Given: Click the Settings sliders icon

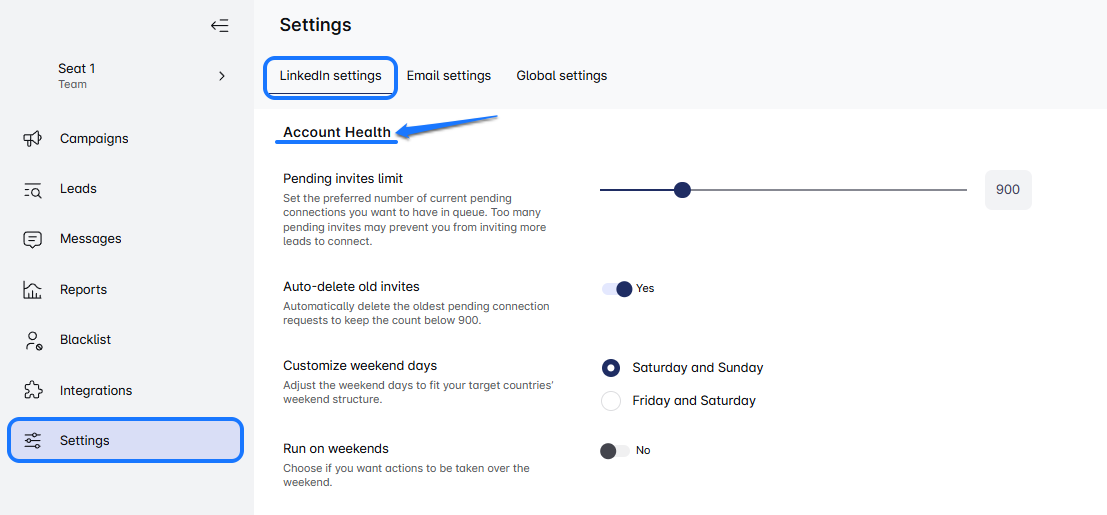Looking at the screenshot, I should coord(32,441).
